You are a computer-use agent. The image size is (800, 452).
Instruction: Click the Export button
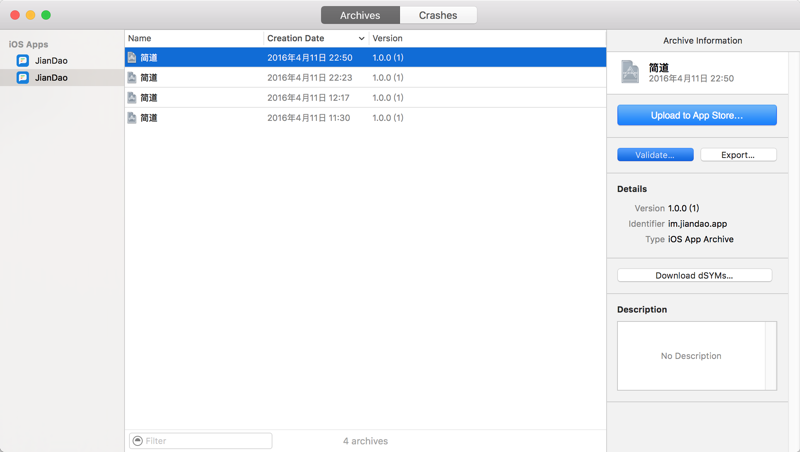pos(738,155)
